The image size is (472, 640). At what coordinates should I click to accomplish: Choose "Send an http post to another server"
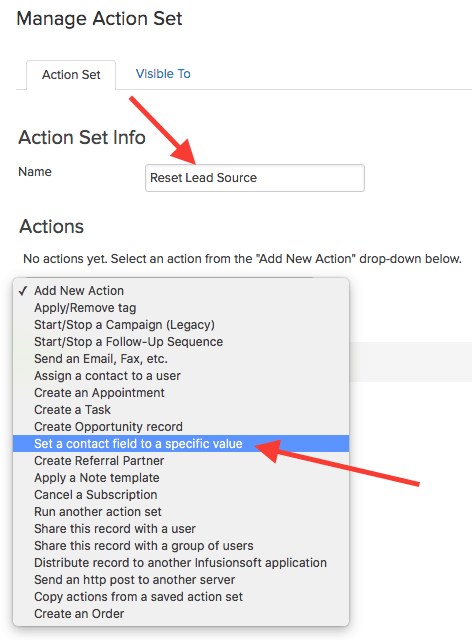point(181,580)
